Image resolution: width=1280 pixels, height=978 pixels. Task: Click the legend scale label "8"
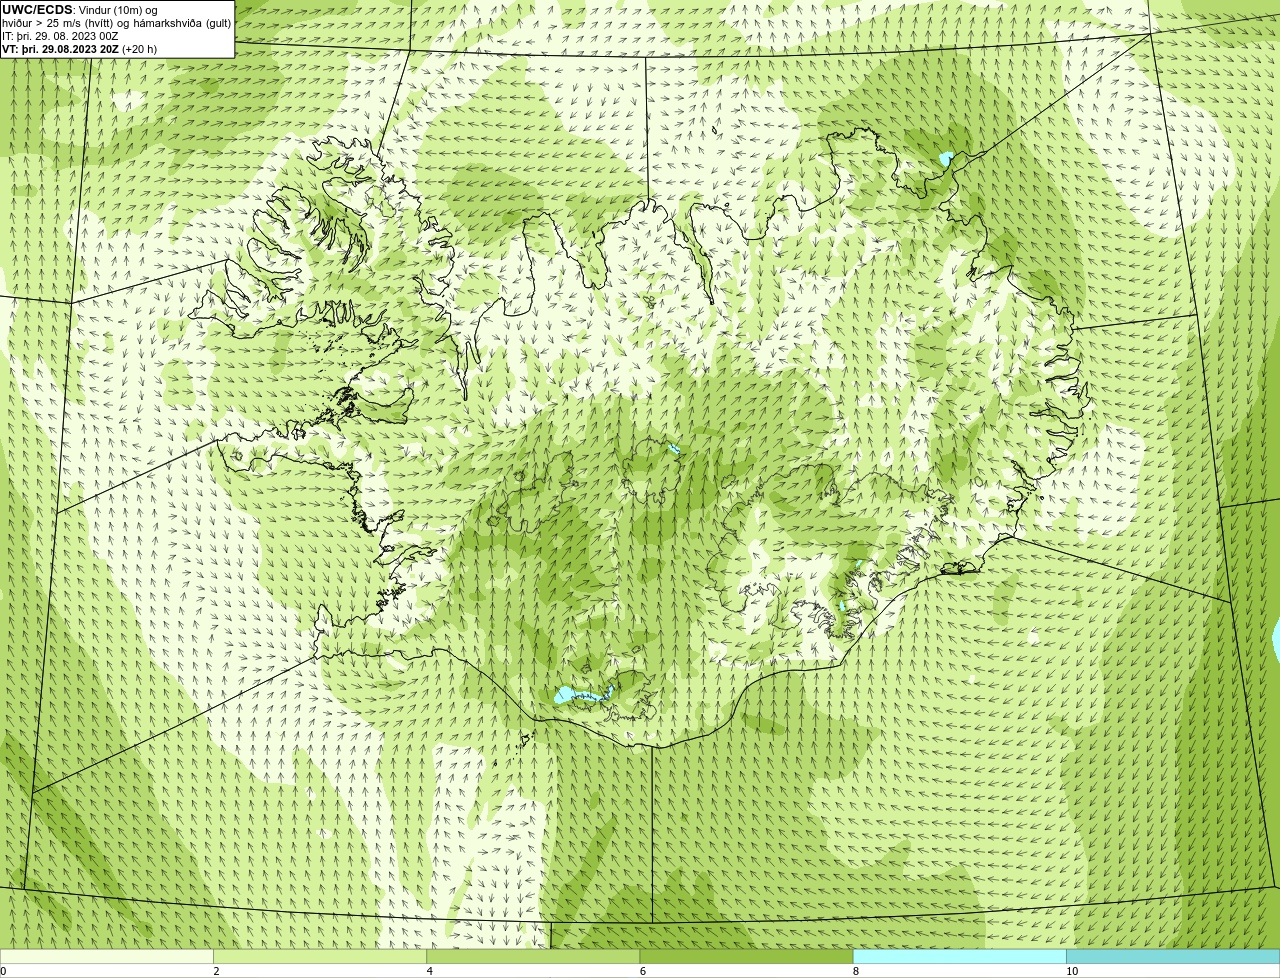[856, 971]
